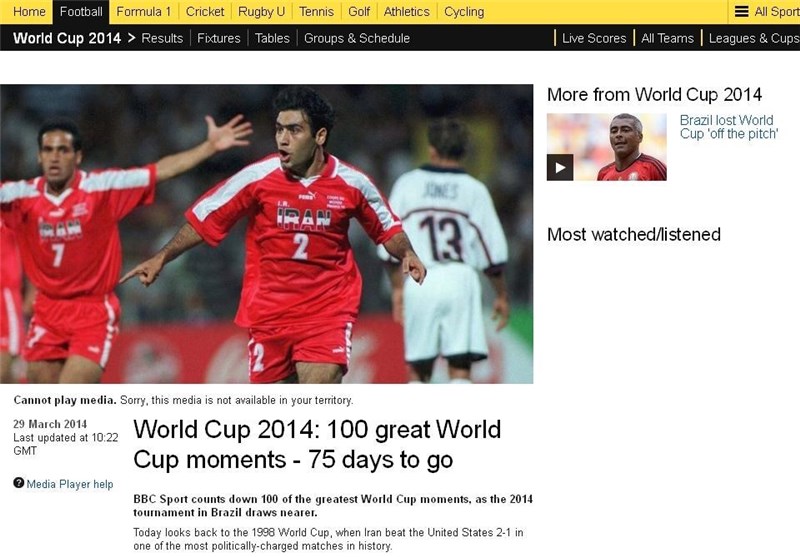800x557 pixels.
Task: Click the World Cup 2014 heading link
Action: pos(66,38)
